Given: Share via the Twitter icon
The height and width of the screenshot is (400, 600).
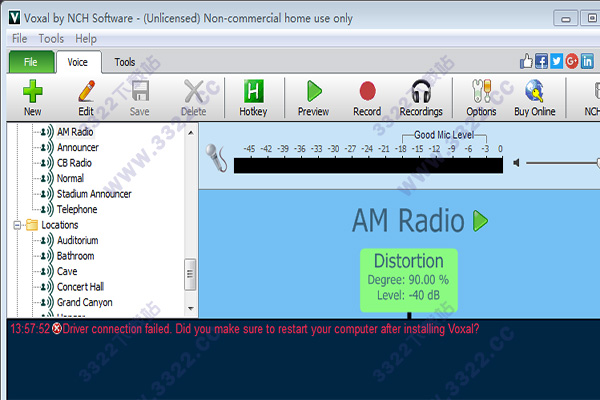Looking at the screenshot, I should 557,61.
